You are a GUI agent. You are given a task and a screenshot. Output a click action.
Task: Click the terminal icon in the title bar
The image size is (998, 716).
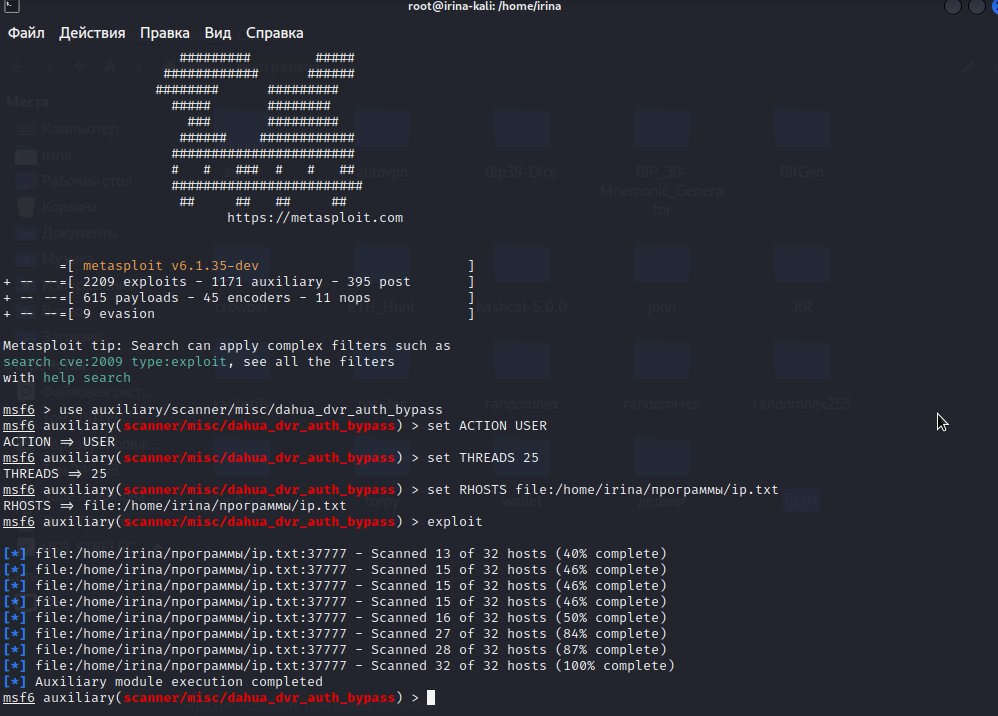[x=11, y=6]
